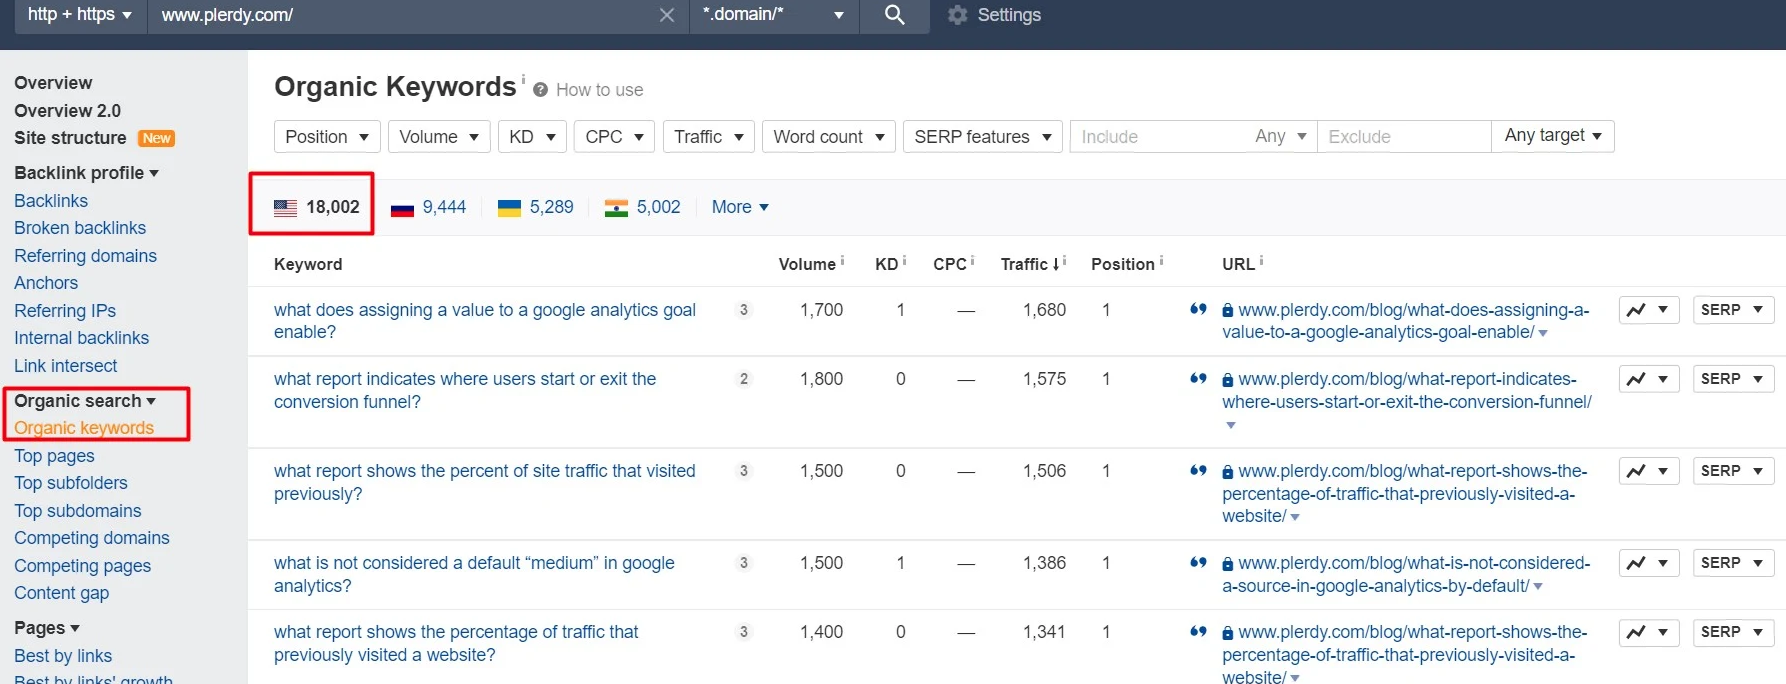Open position history chart for 'default medium' keyword

1649,563
